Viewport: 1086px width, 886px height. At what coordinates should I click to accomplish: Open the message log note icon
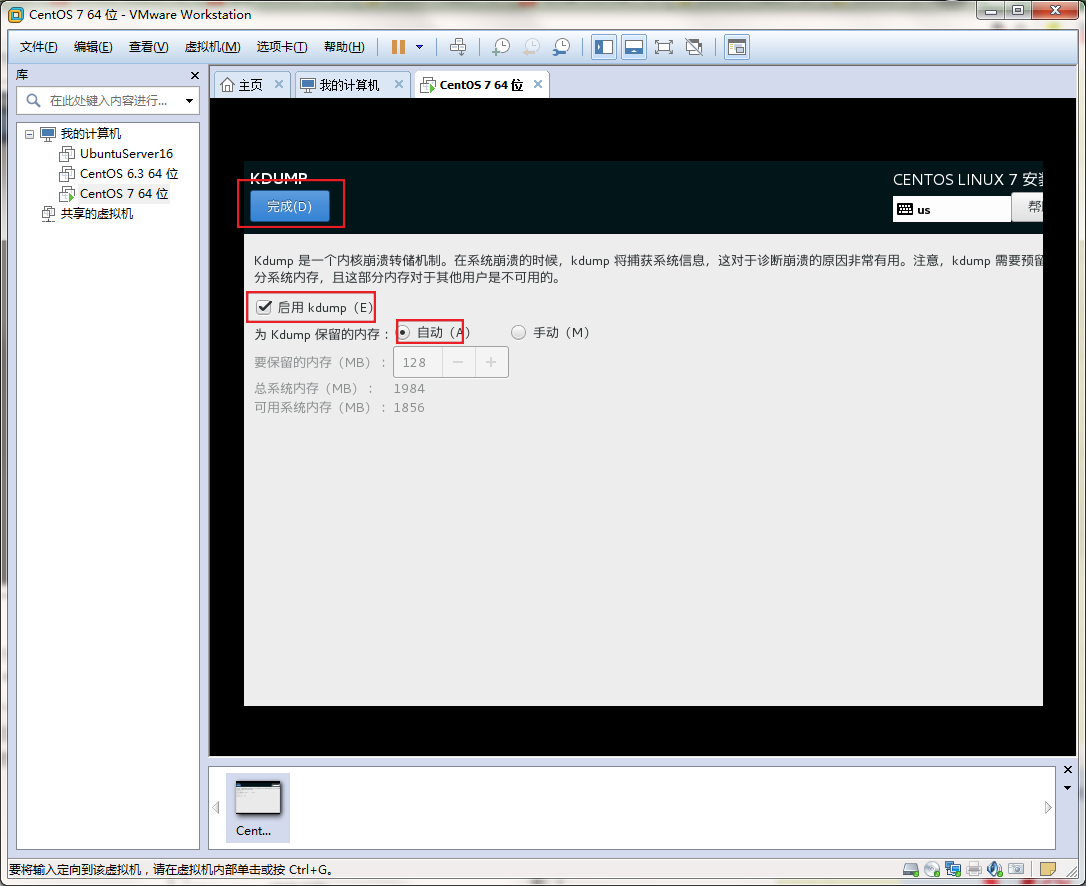(1048, 869)
